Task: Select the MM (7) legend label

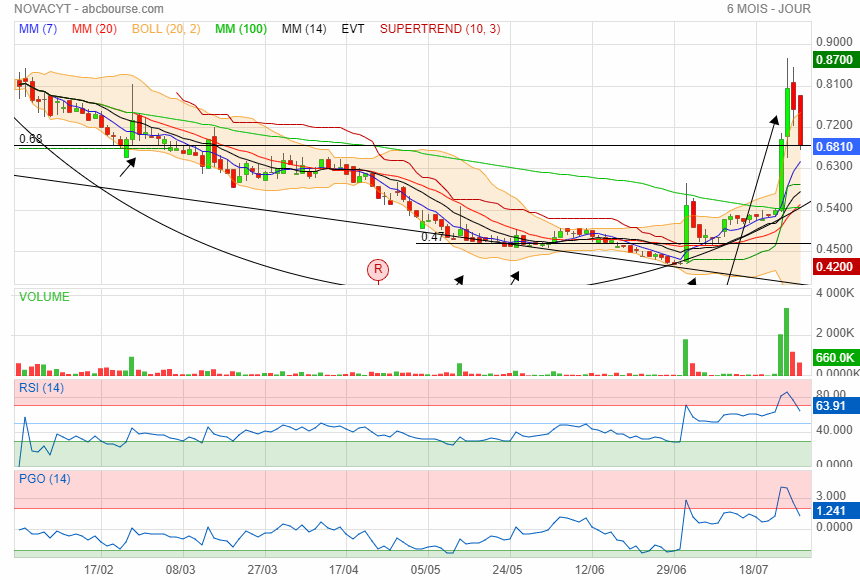Action: click(x=38, y=29)
